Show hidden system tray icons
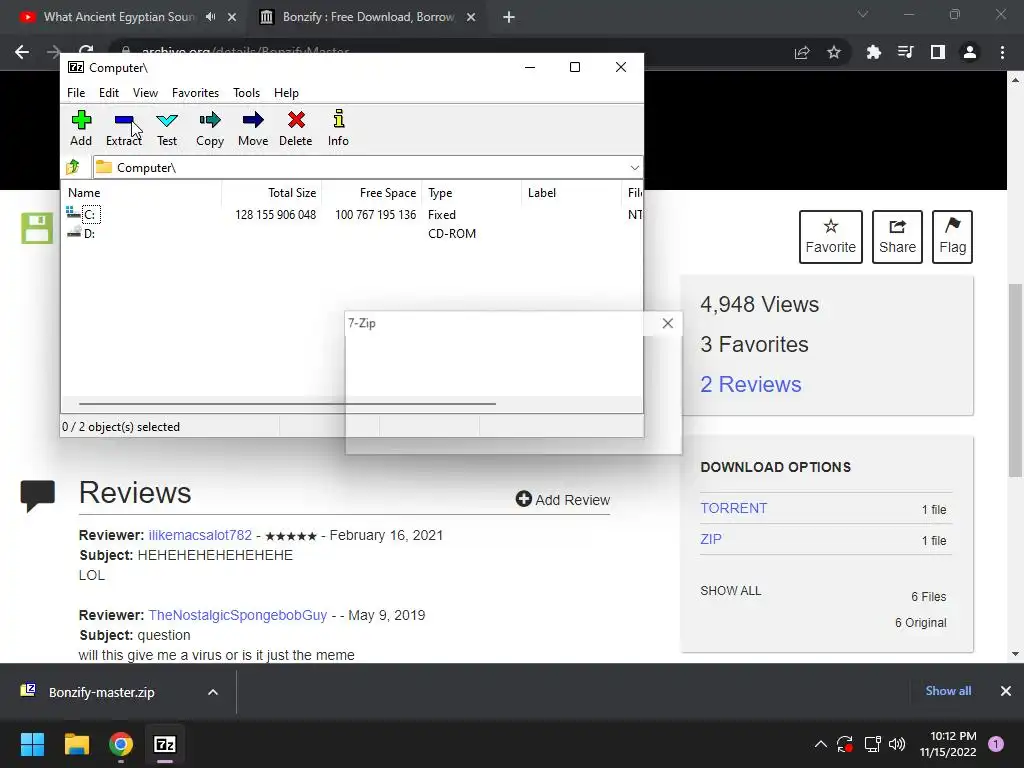This screenshot has width=1024, height=768. click(x=821, y=744)
